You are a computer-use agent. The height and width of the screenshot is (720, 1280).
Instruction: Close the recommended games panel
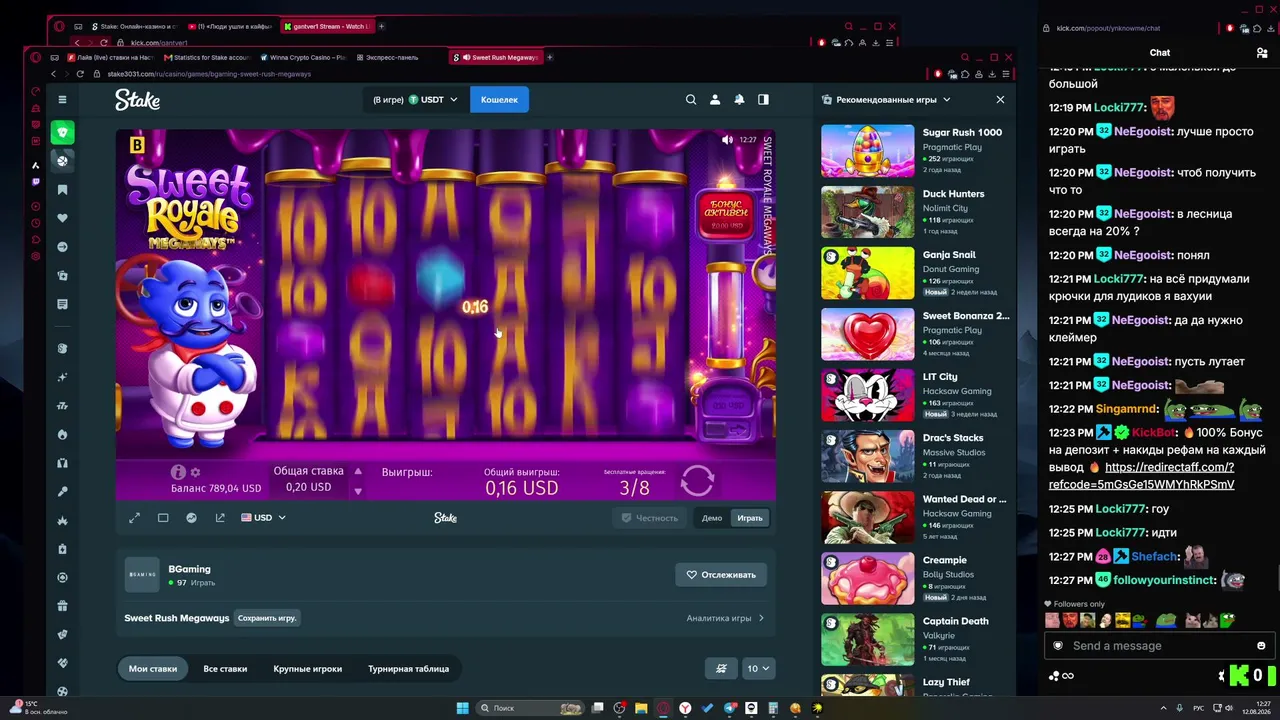click(x=1000, y=100)
